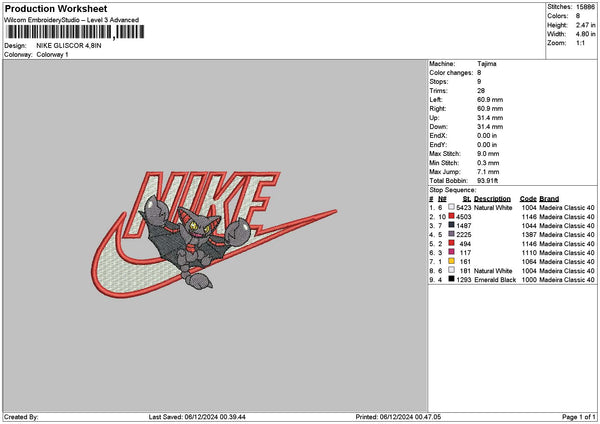This screenshot has width=600, height=424.
Task: Click the Total Bobbin value '93.91ft'
Action: click(x=488, y=181)
